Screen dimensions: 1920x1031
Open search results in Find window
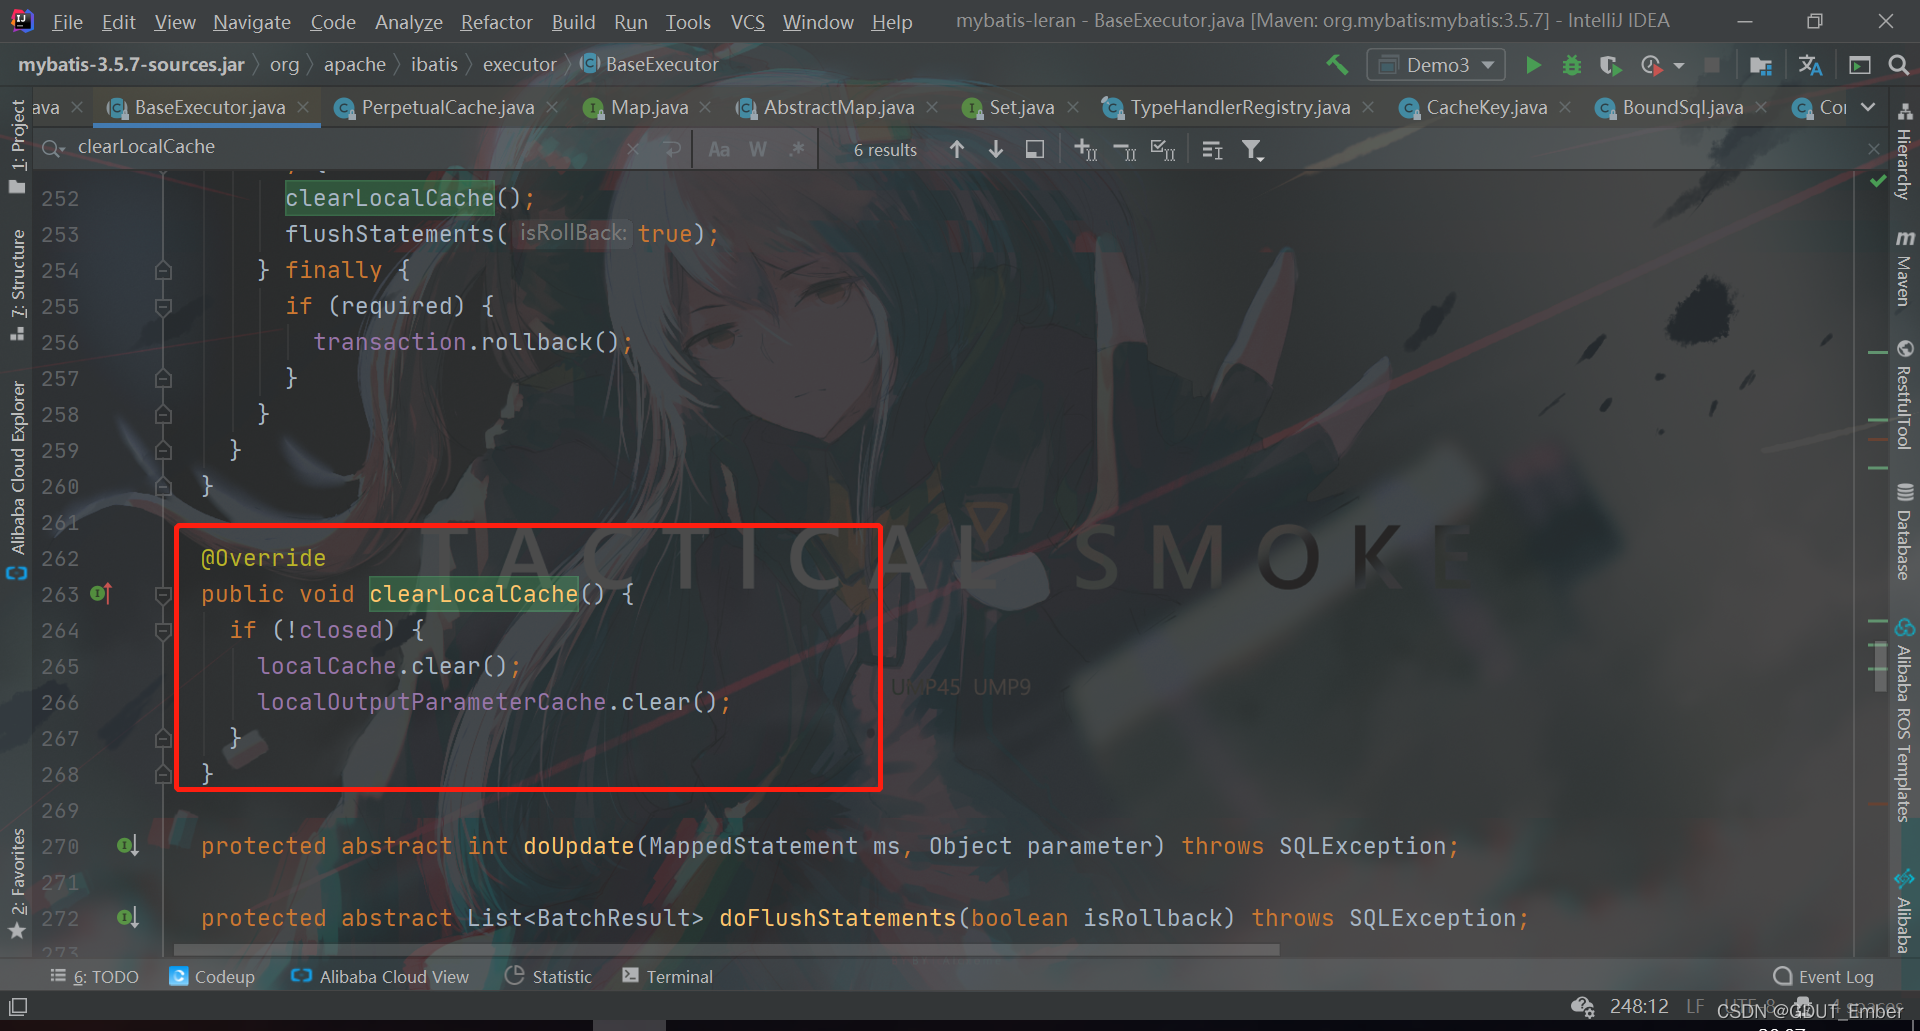[1035, 149]
